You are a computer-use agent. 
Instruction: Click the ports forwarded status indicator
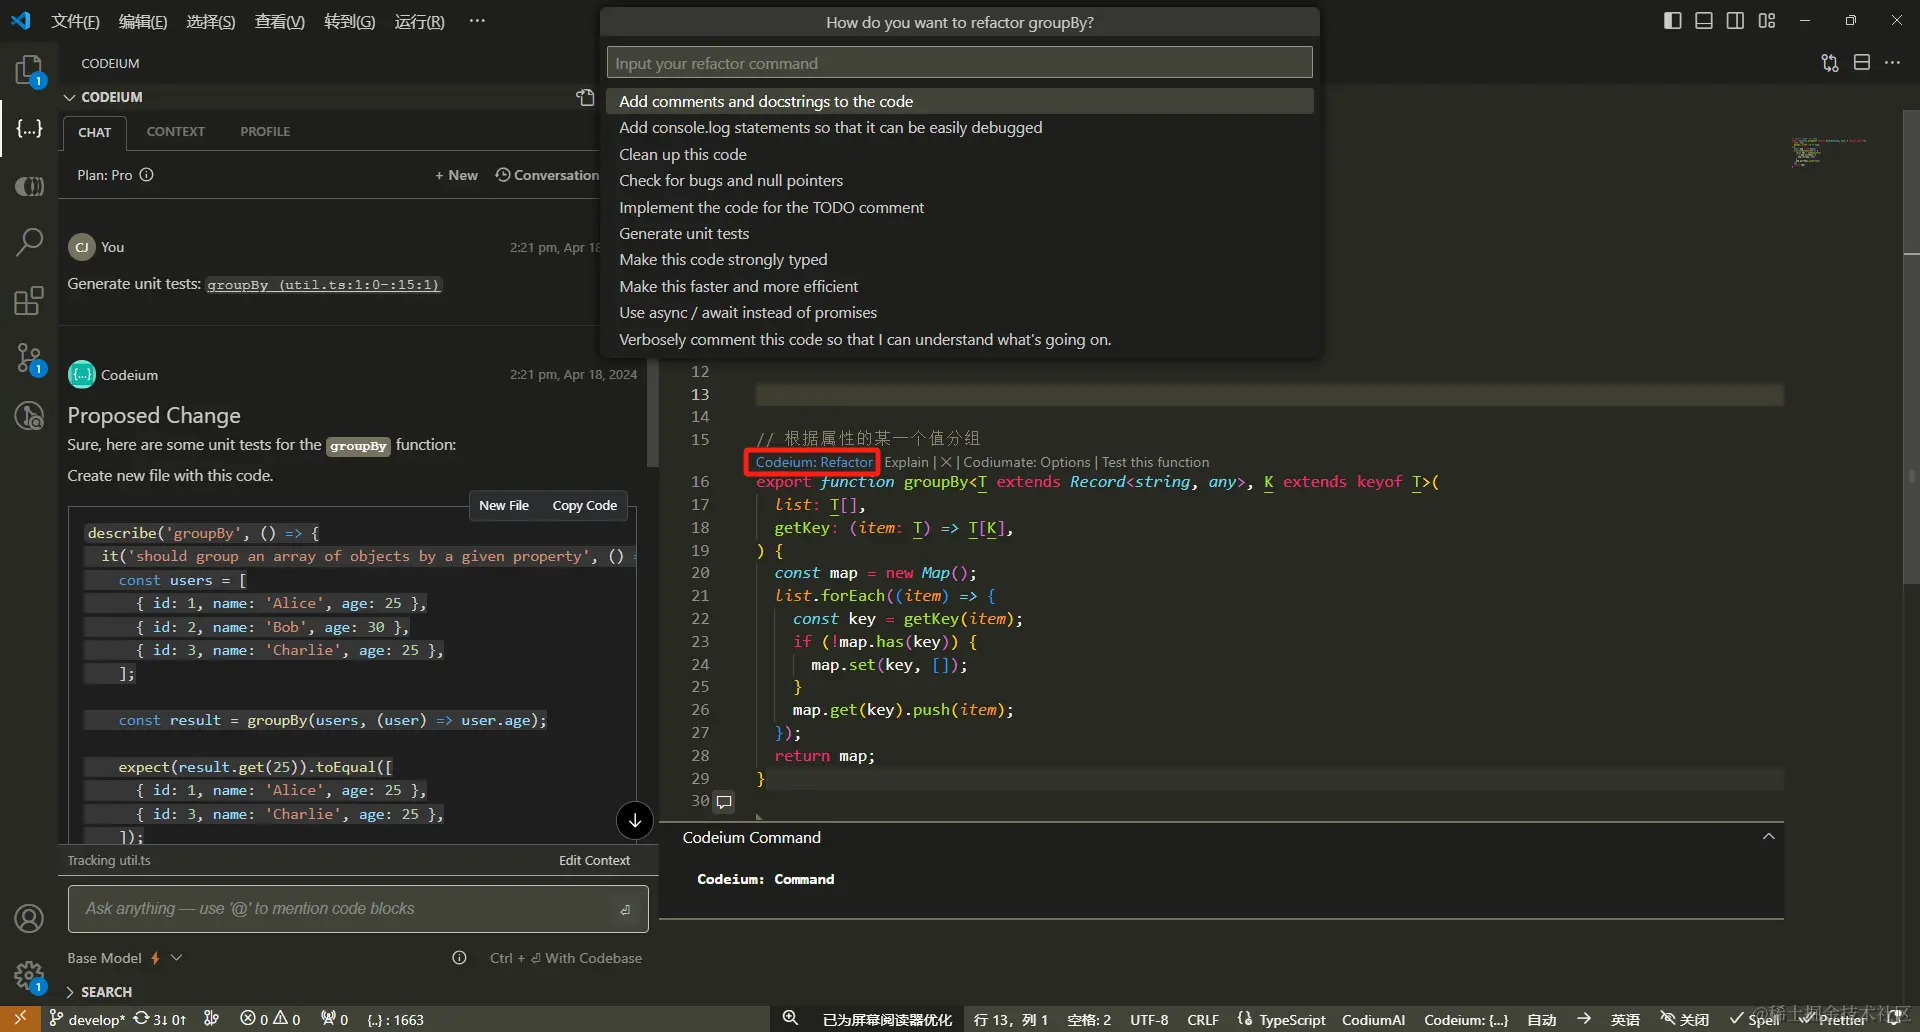pyautogui.click(x=334, y=1019)
